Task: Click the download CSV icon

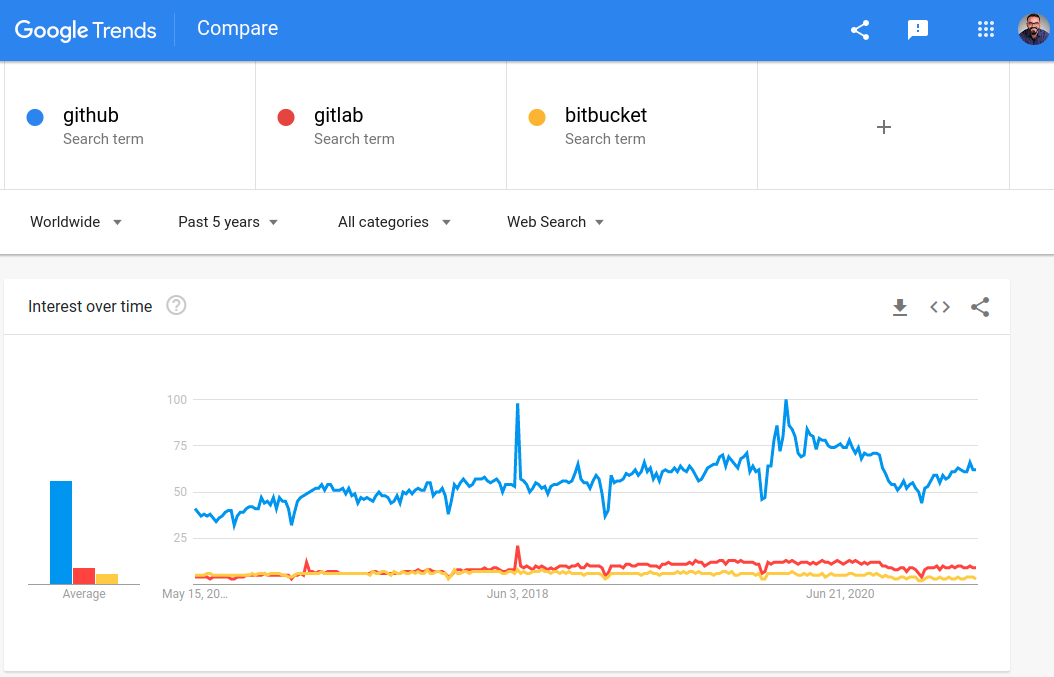Action: [899, 307]
